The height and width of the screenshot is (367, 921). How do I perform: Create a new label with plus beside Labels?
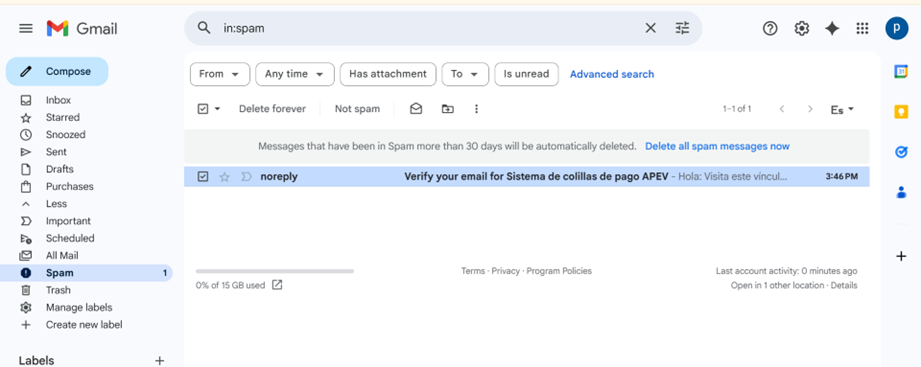click(159, 361)
